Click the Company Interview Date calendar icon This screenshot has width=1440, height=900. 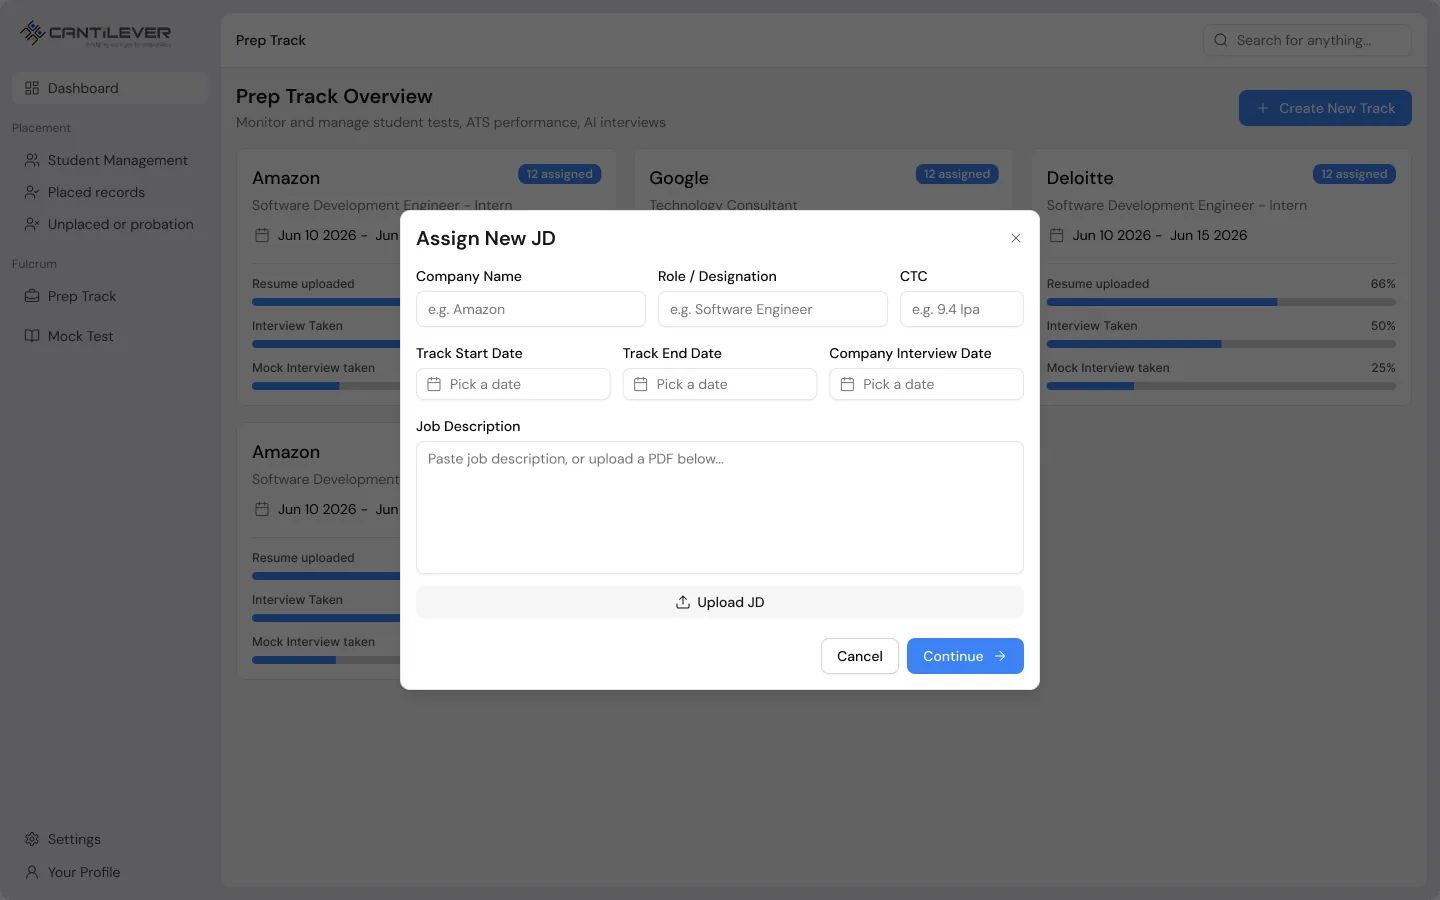tap(847, 384)
